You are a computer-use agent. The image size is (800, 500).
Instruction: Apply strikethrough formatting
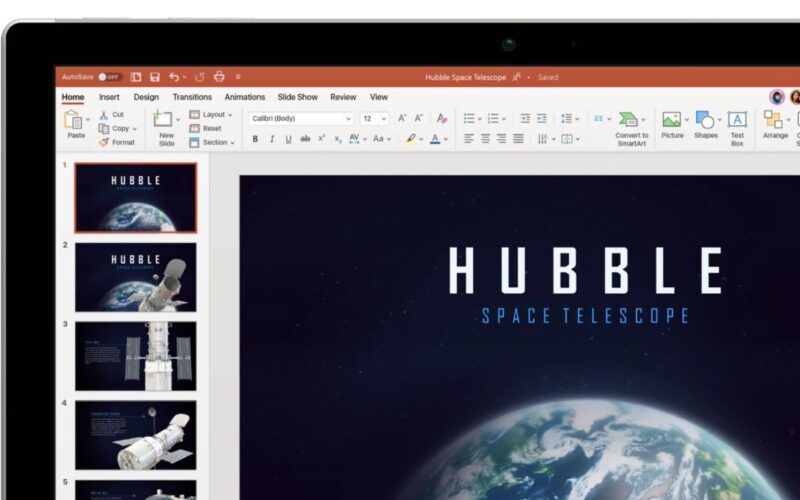pos(305,139)
